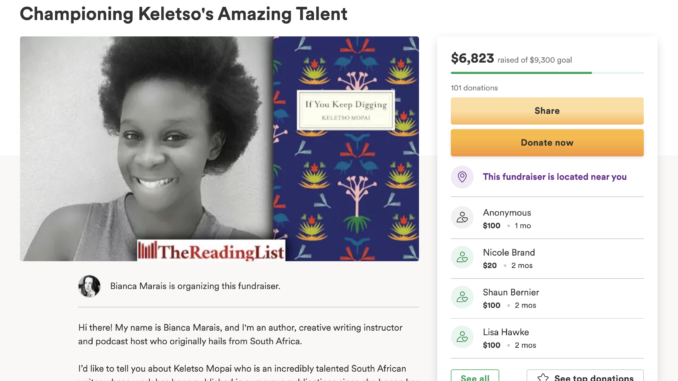Click the star icon beside See top donations

click(x=543, y=378)
